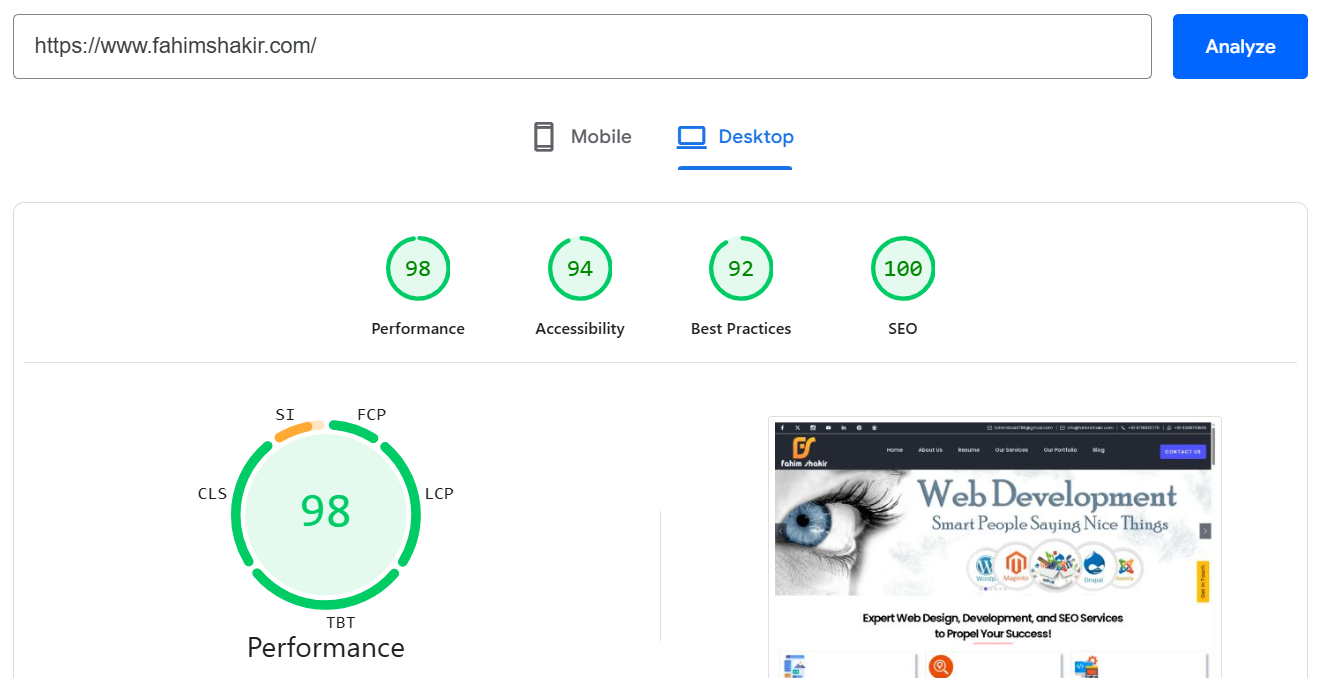1322x678 pixels.
Task: Click the Contact Us button in the preview
Action: pos(1183,451)
